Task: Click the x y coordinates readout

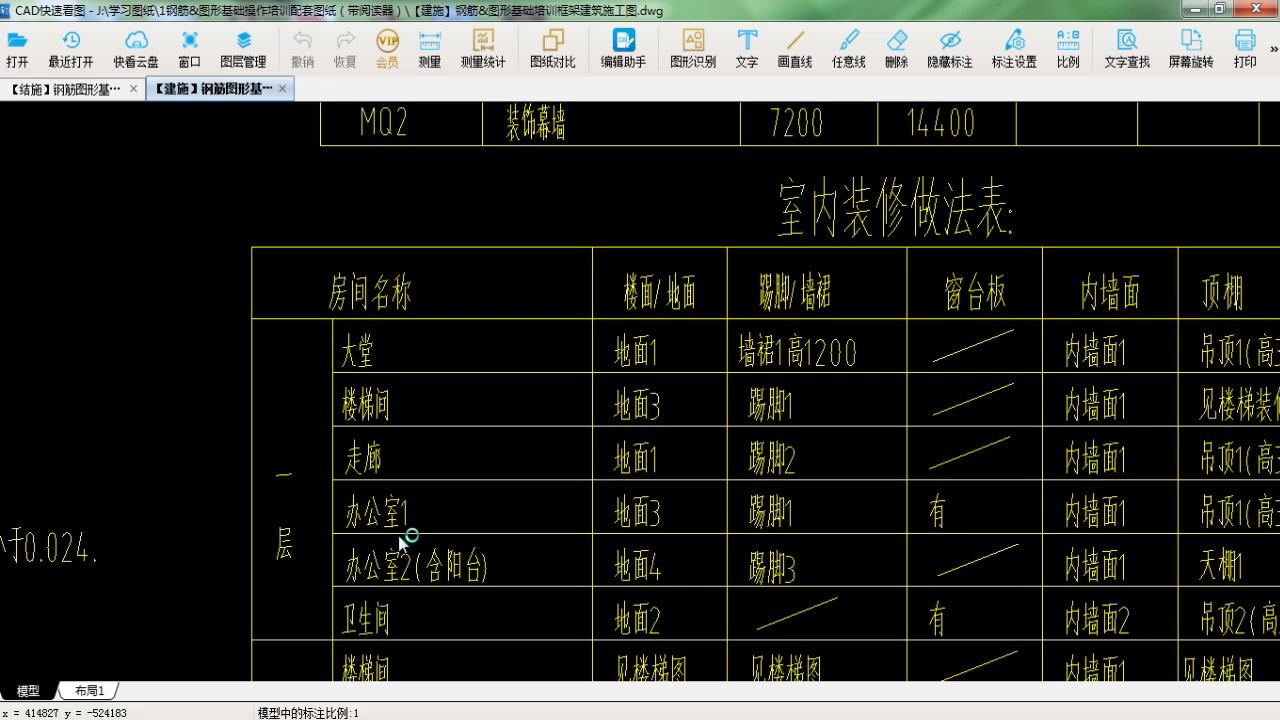Action: [64, 713]
